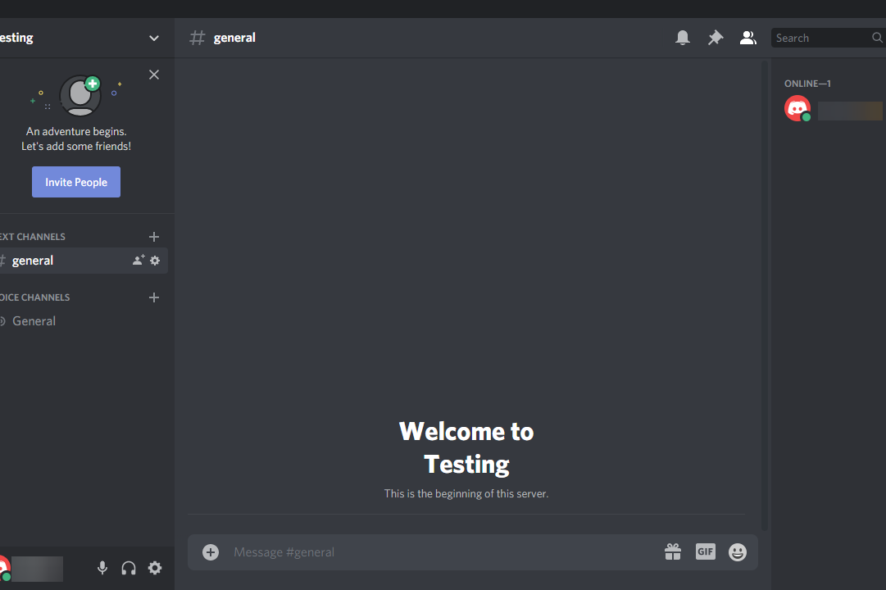Image resolution: width=886 pixels, height=590 pixels.
Task: Open notification settings bell icon
Action: pyautogui.click(x=683, y=38)
